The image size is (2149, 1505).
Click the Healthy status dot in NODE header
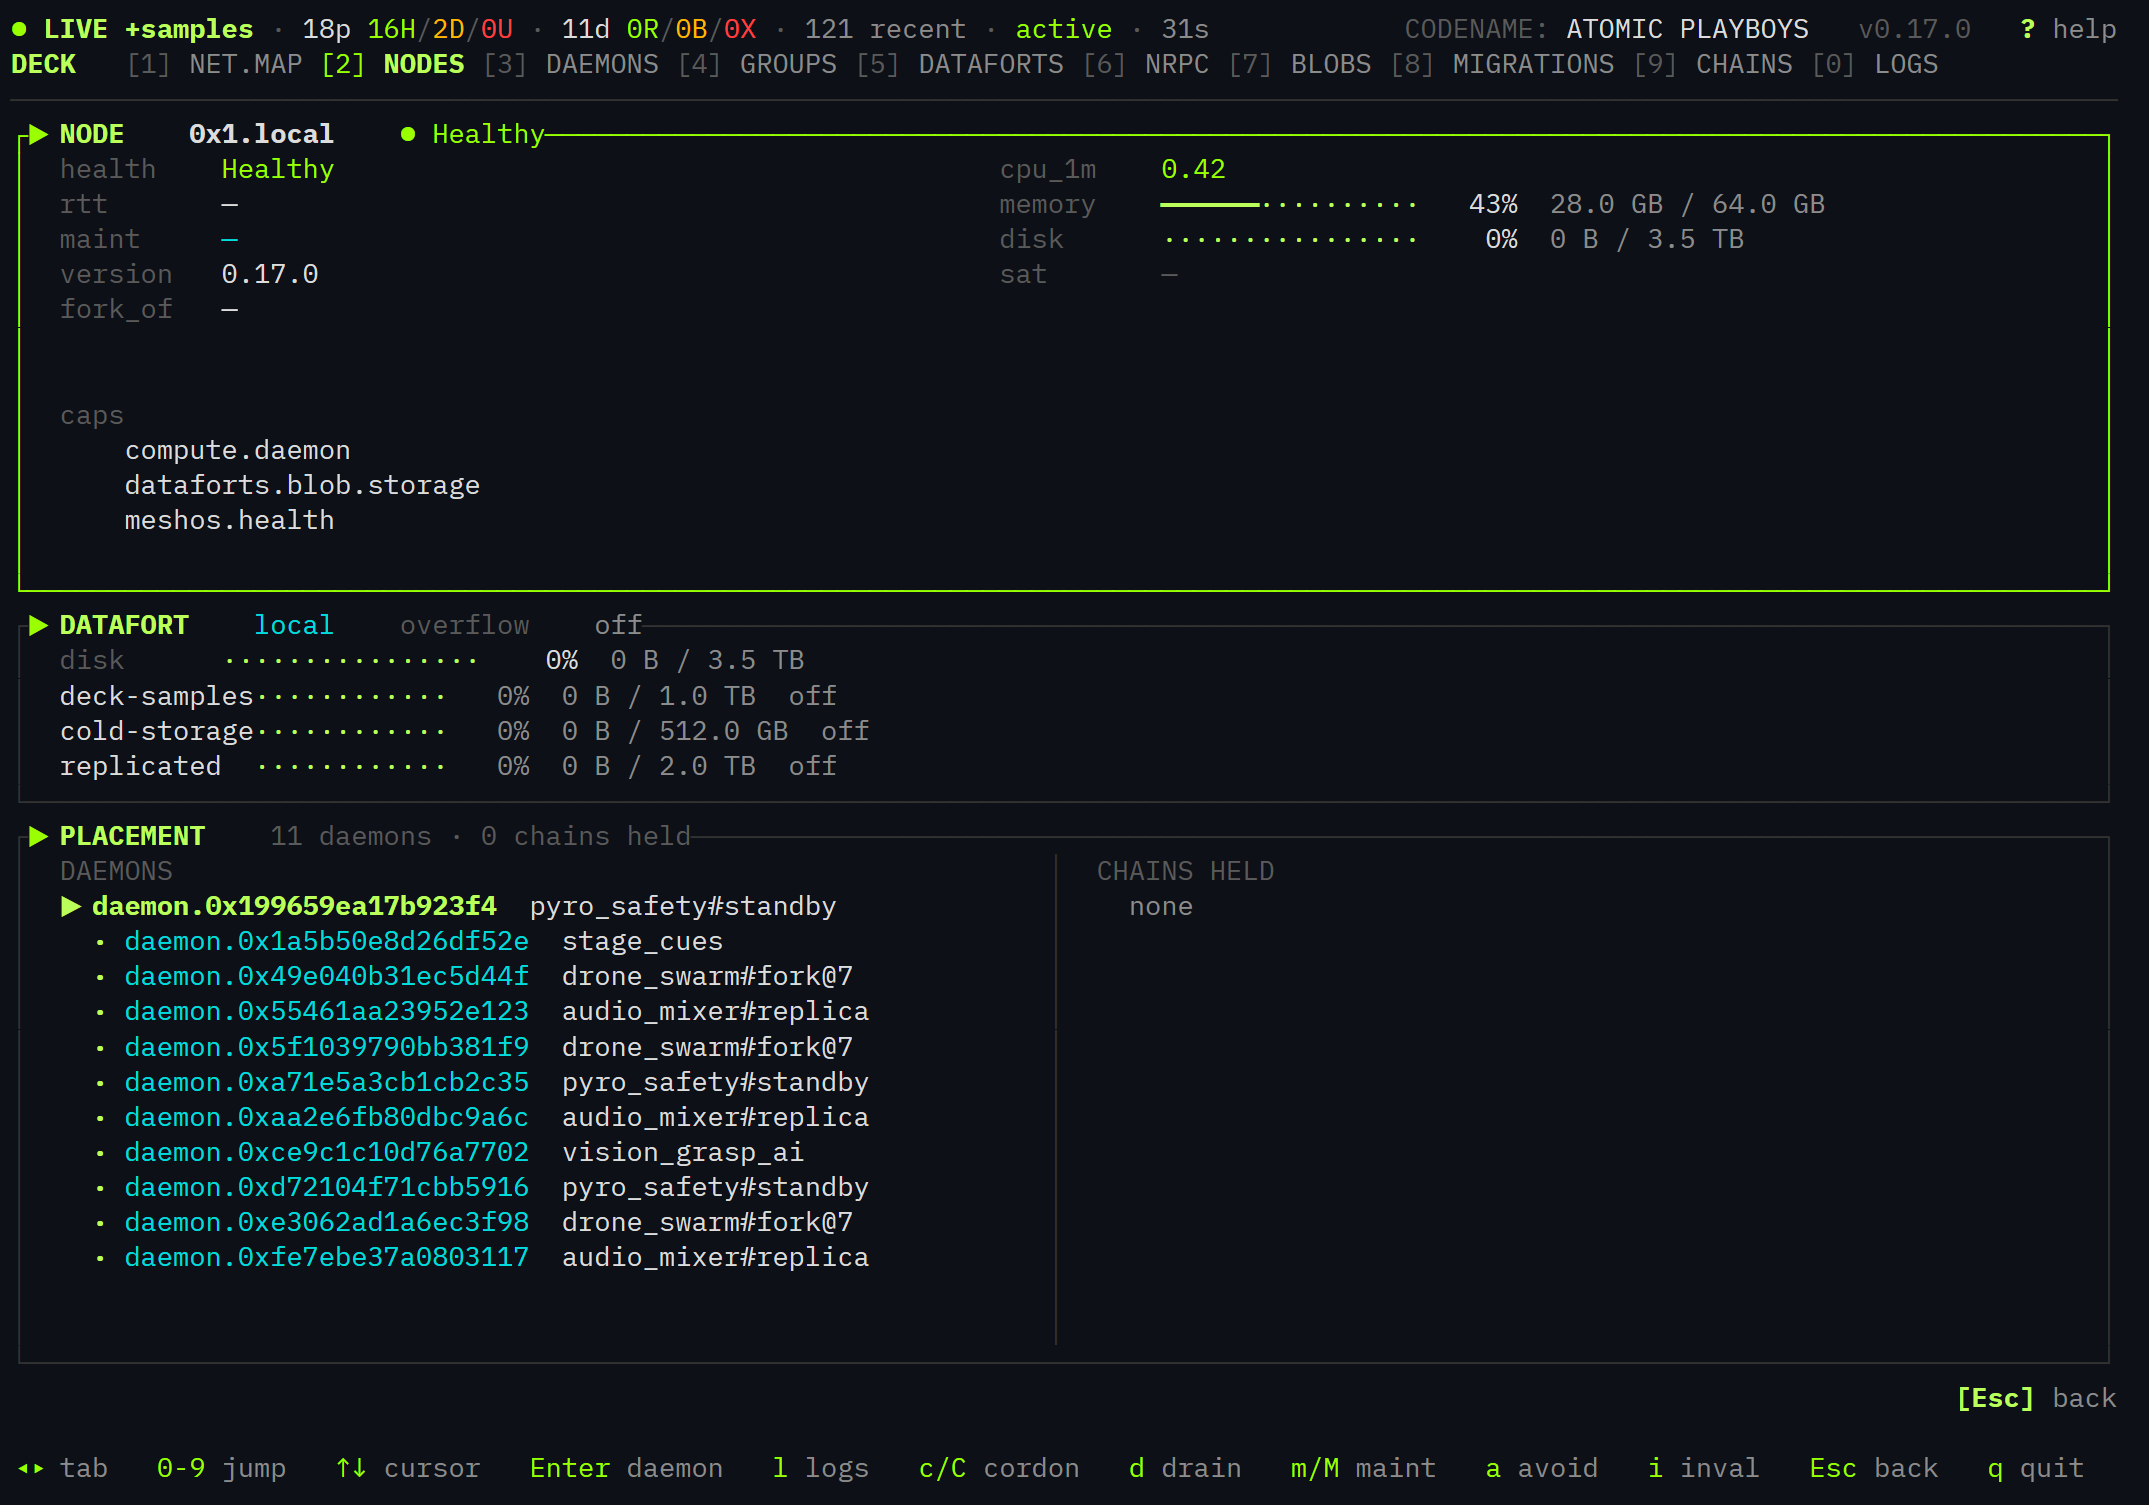[x=408, y=134]
